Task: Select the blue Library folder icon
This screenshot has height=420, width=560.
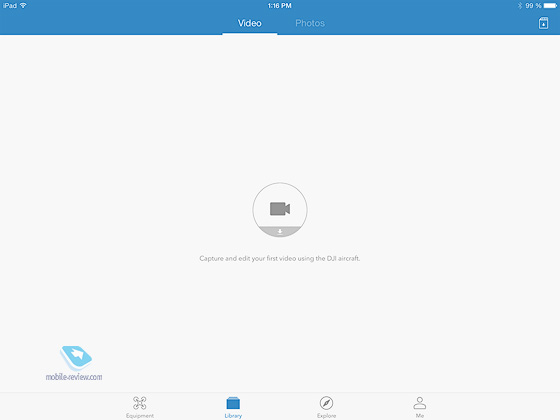Action: pyautogui.click(x=233, y=403)
